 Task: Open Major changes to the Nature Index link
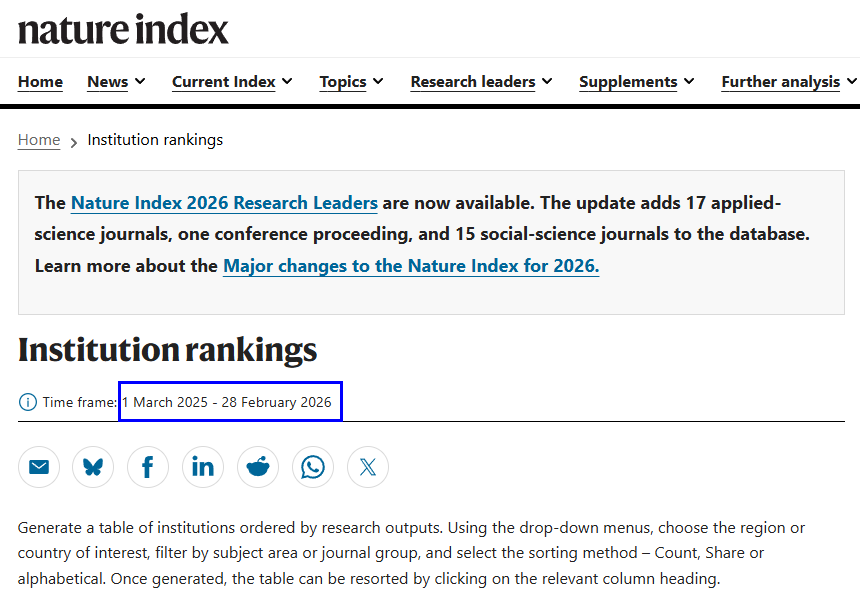pyautogui.click(x=411, y=266)
